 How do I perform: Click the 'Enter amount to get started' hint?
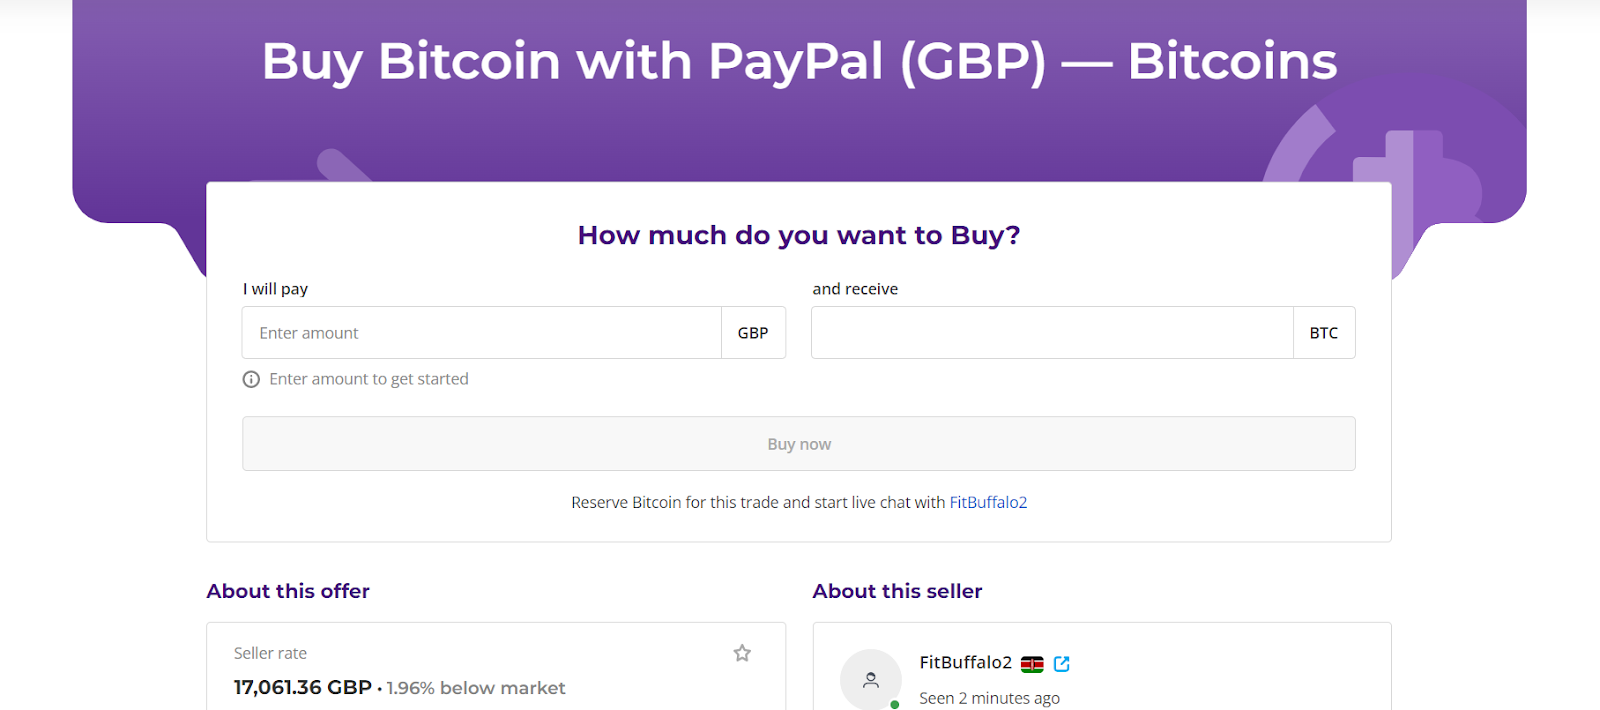pos(369,379)
